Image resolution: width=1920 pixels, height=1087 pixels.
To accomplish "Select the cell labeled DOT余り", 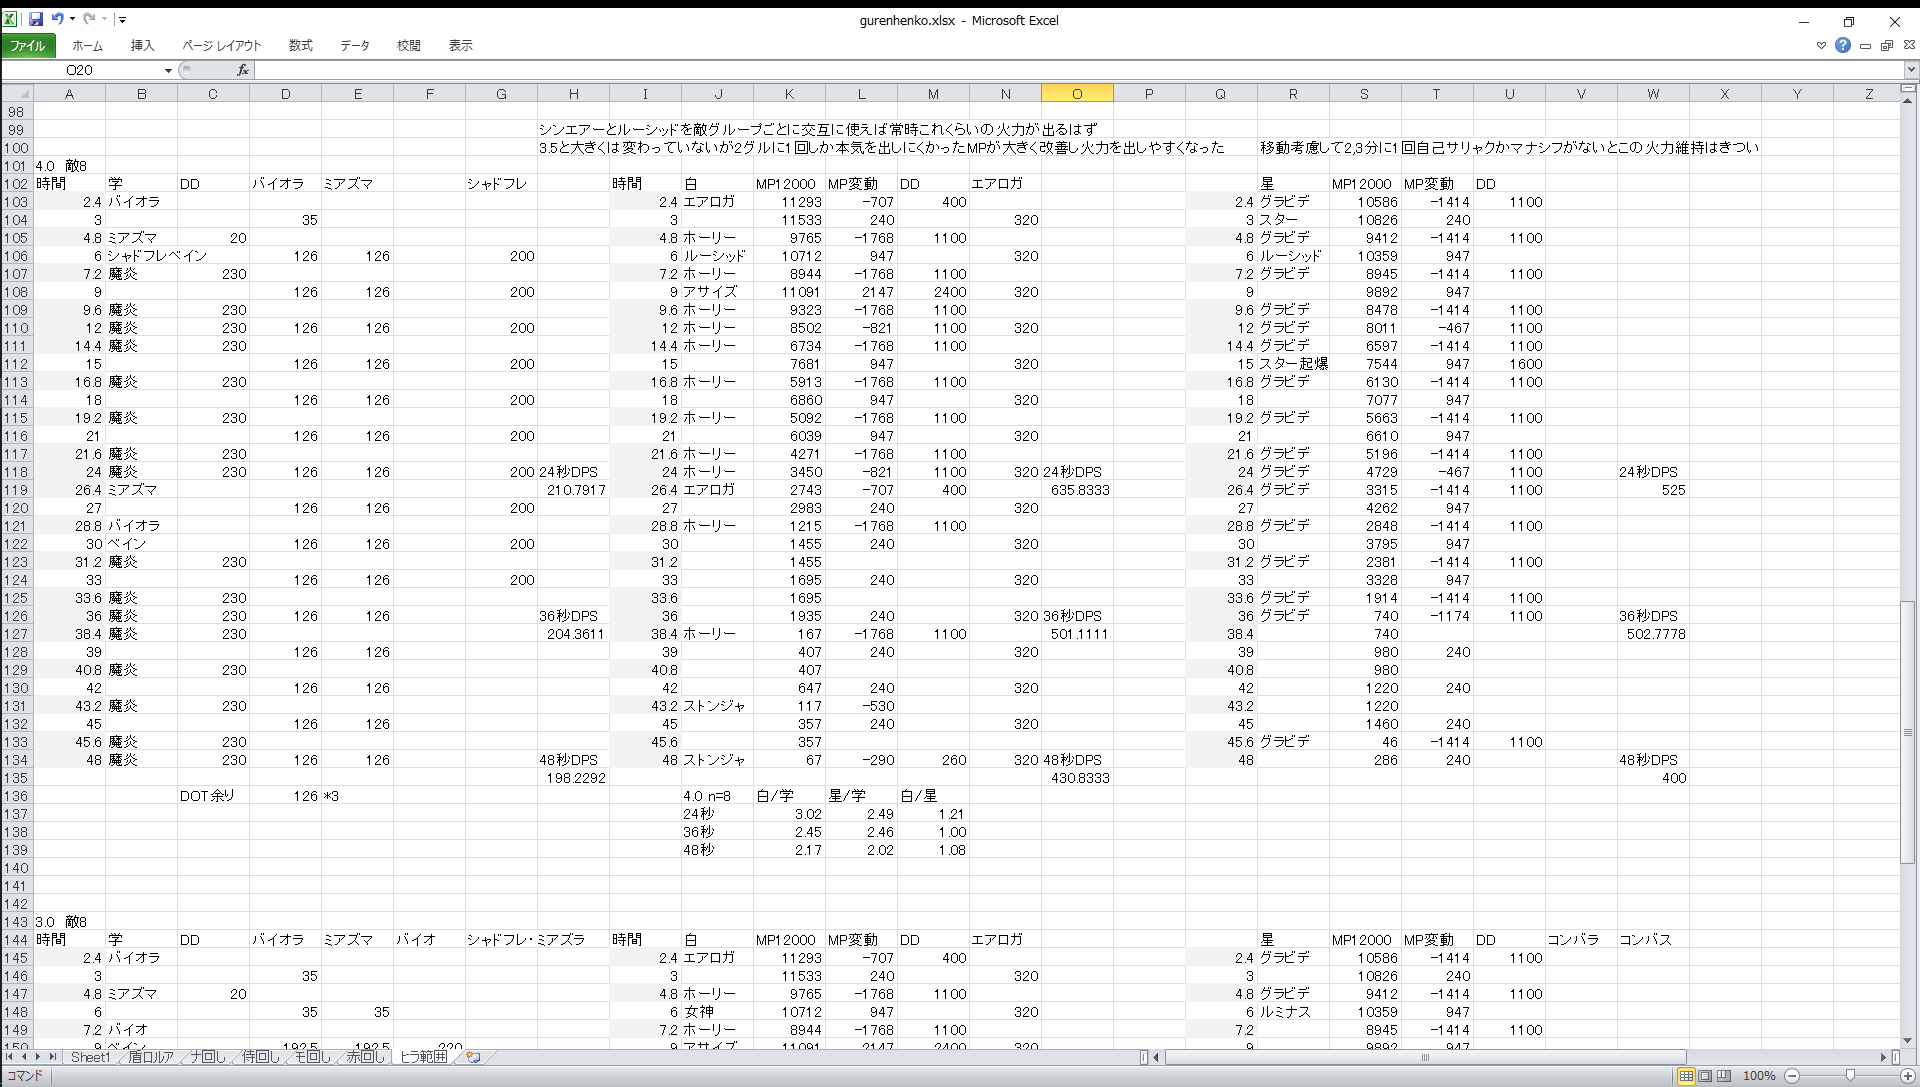I will point(213,796).
